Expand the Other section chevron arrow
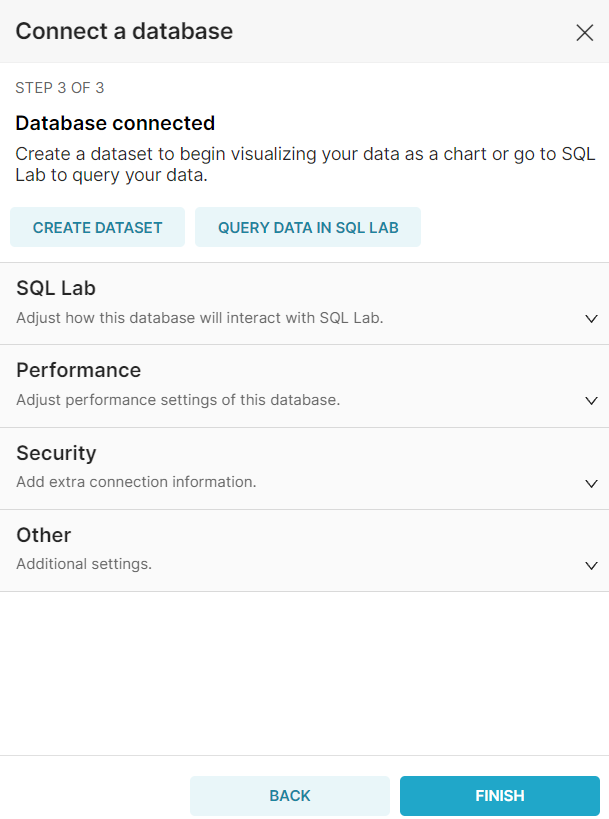 [591, 565]
